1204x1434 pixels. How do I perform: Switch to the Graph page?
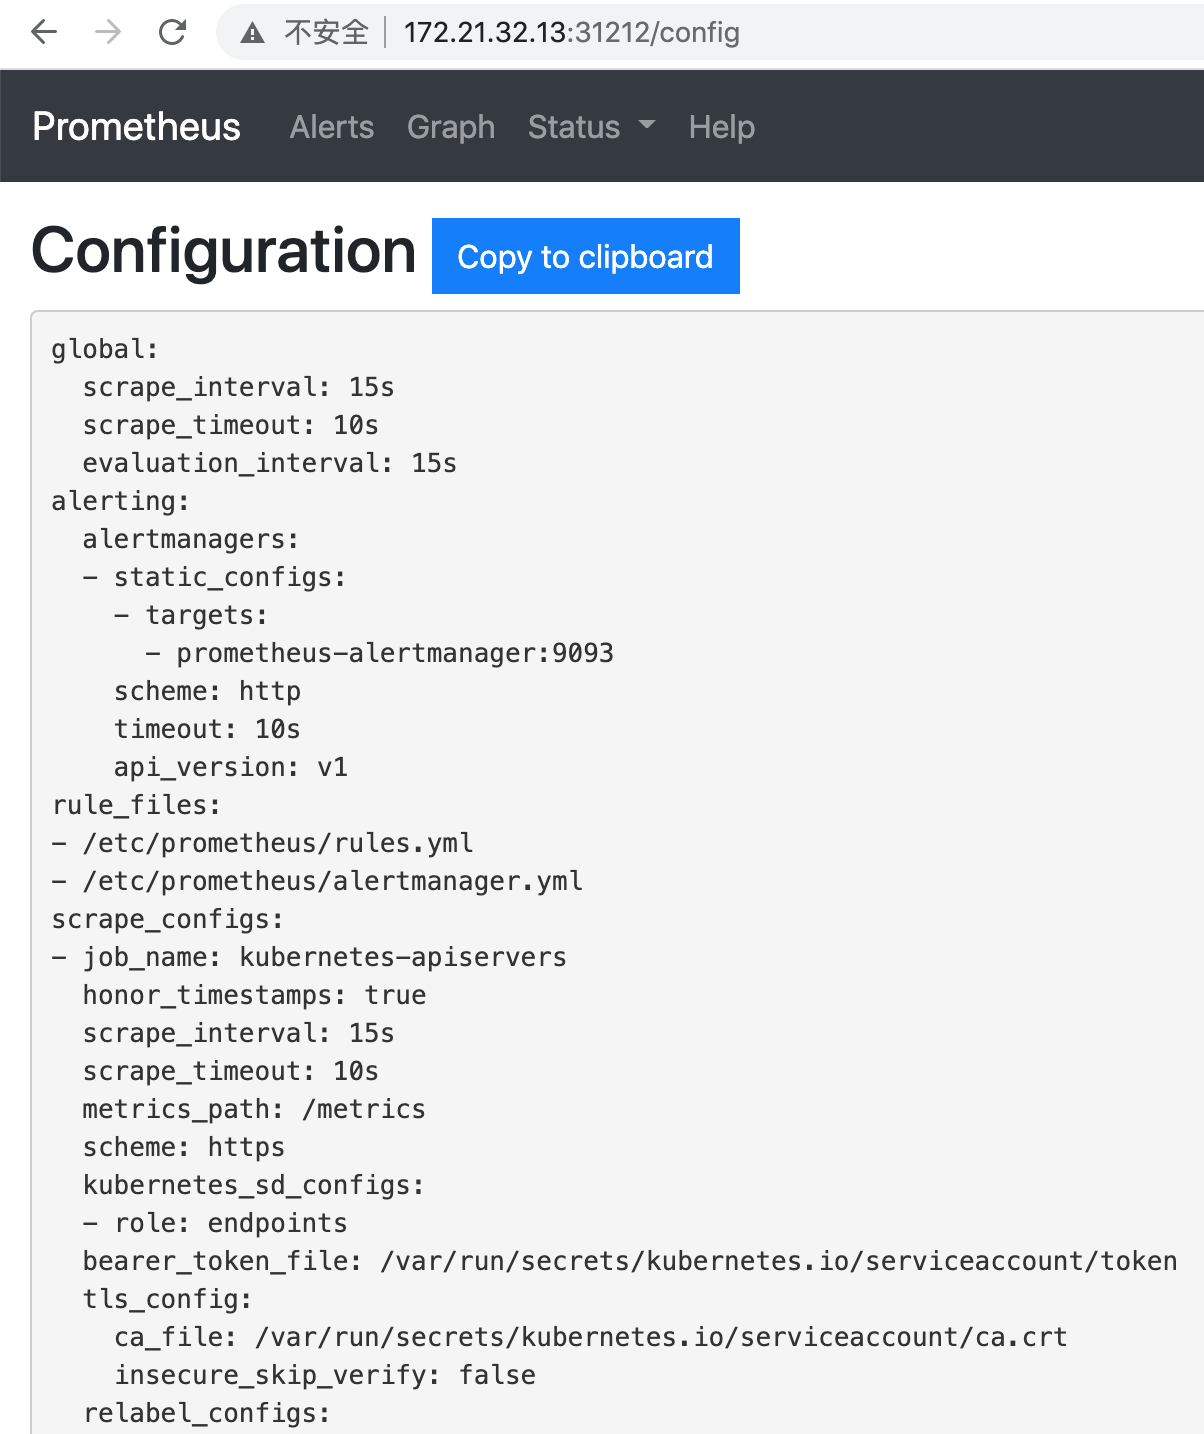450,127
